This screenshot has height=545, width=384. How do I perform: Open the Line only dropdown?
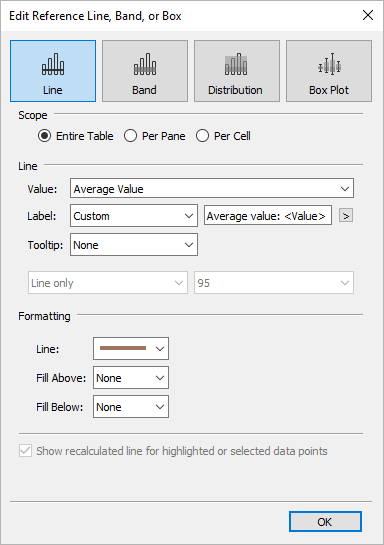pos(108,283)
